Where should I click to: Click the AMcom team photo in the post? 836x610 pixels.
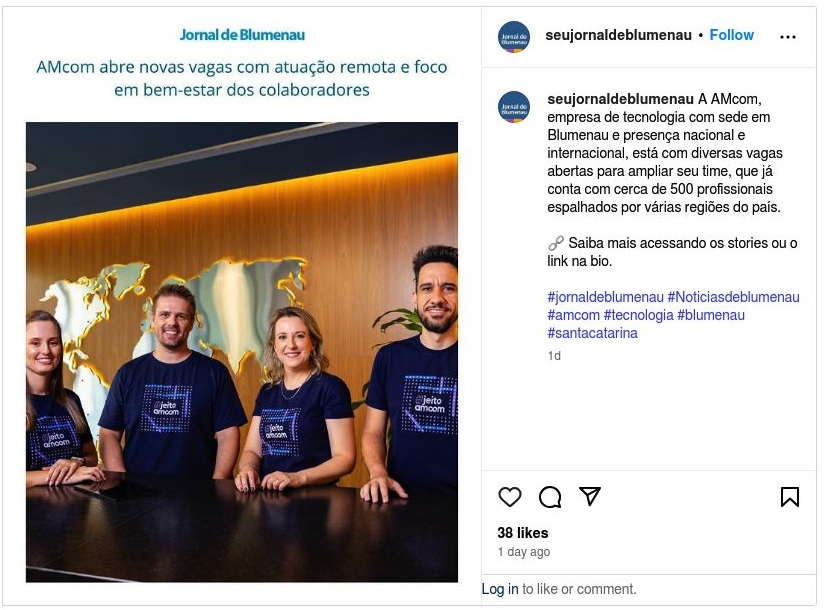[242, 352]
